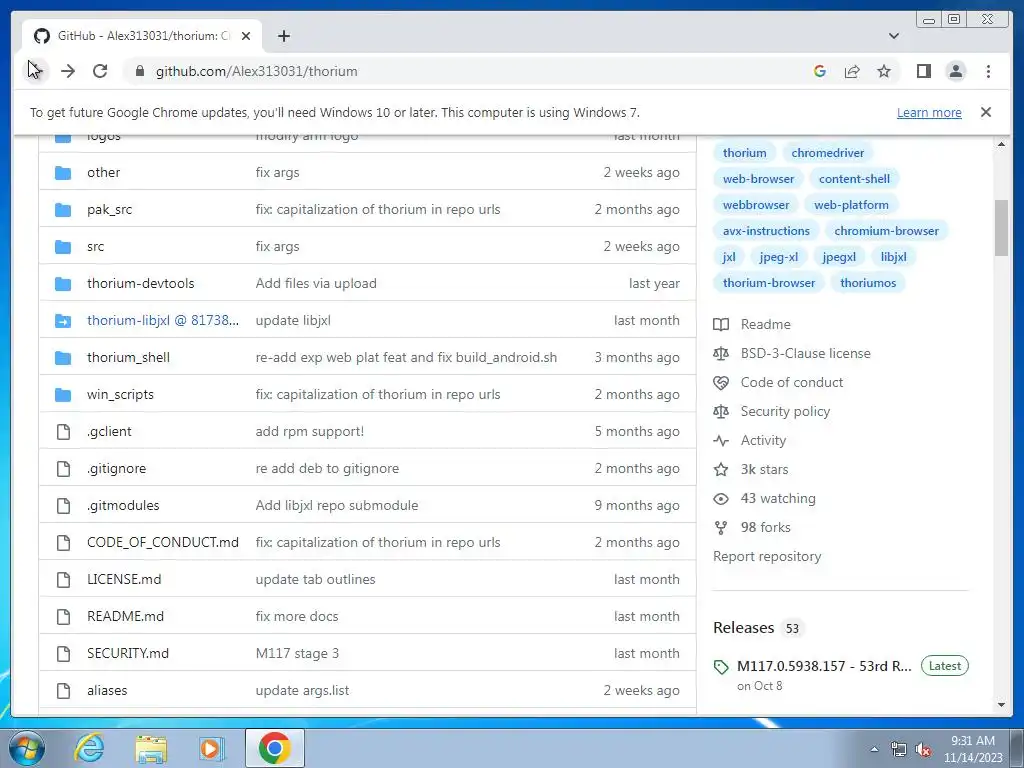Viewport: 1024px width, 768px height.
Task: Click the padlock site info icon
Action: 140,71
